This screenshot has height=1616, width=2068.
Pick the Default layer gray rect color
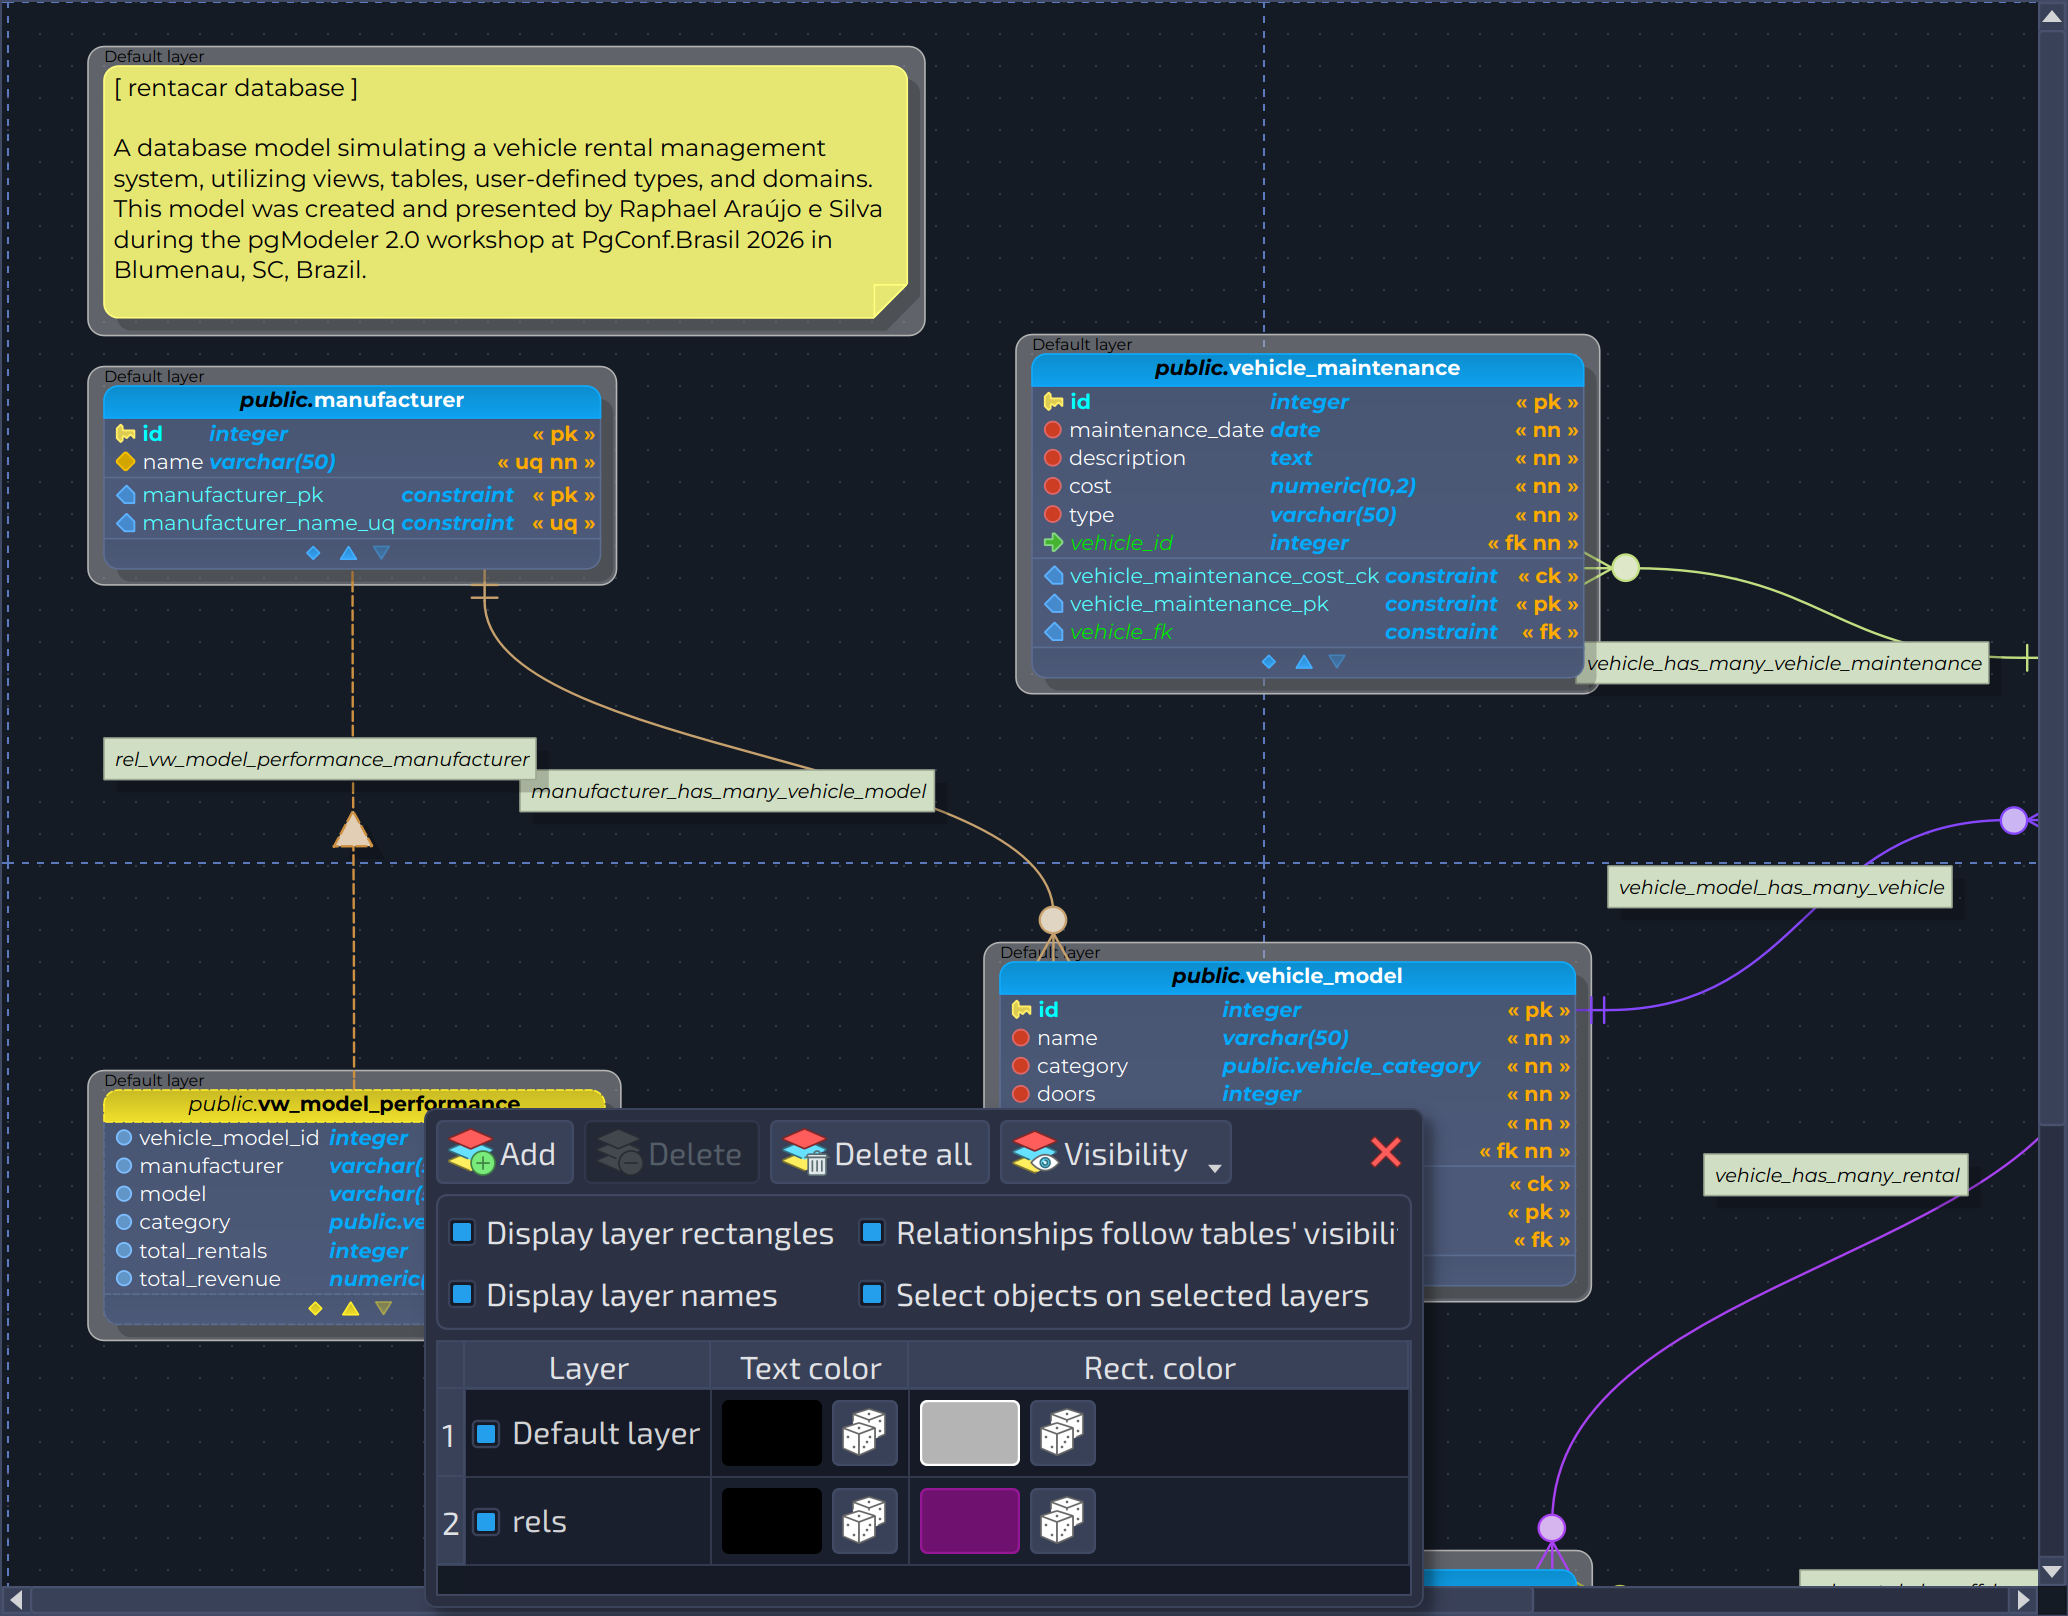[970, 1433]
